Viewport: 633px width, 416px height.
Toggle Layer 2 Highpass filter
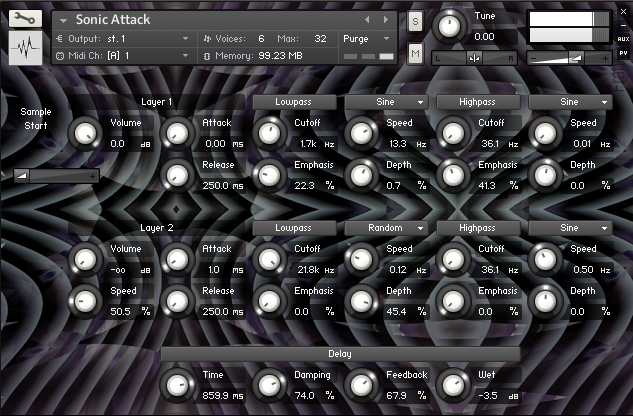click(x=478, y=228)
